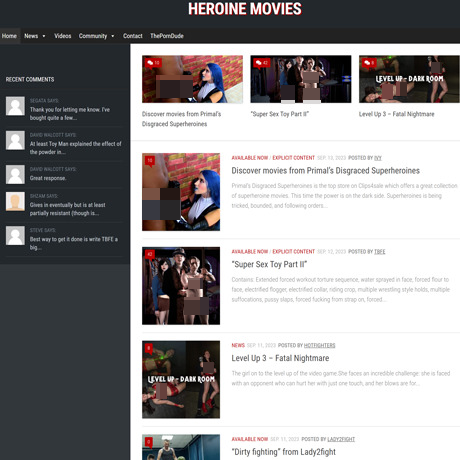The image size is (460, 460).
Task: Click the author link HOTFIGHTERS
Action: [320, 345]
